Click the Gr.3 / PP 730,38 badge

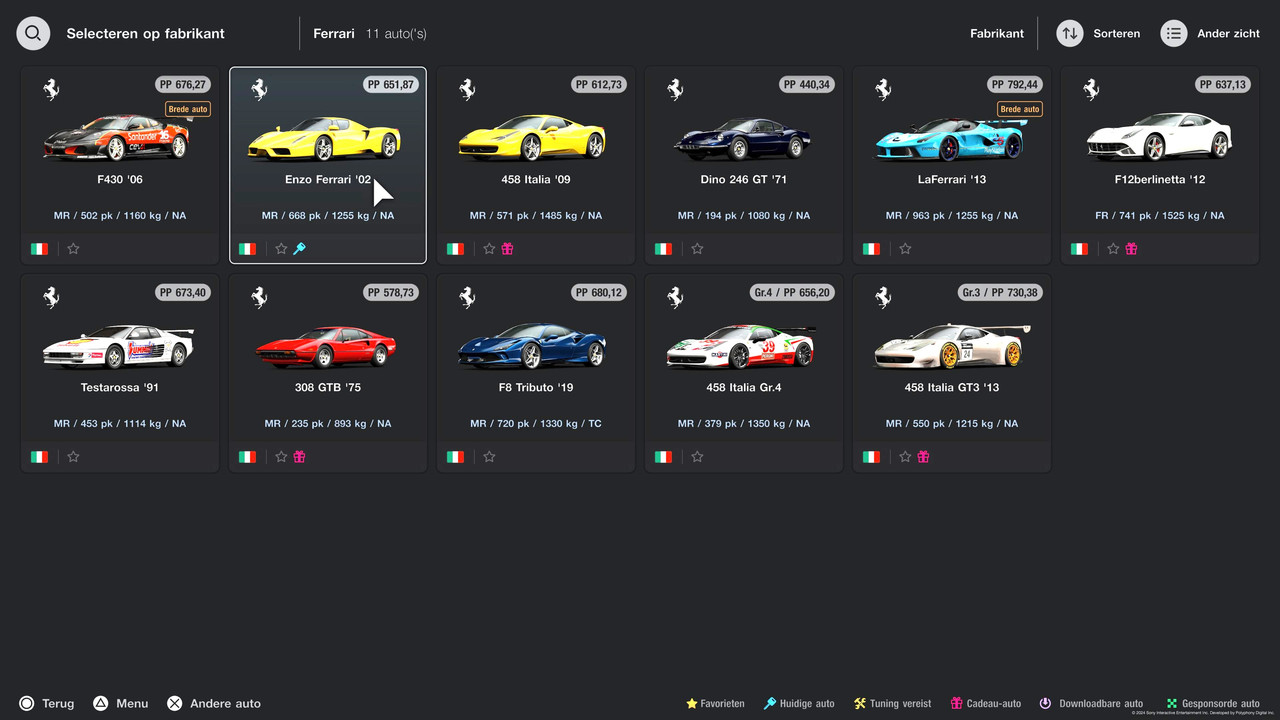[x=999, y=293]
